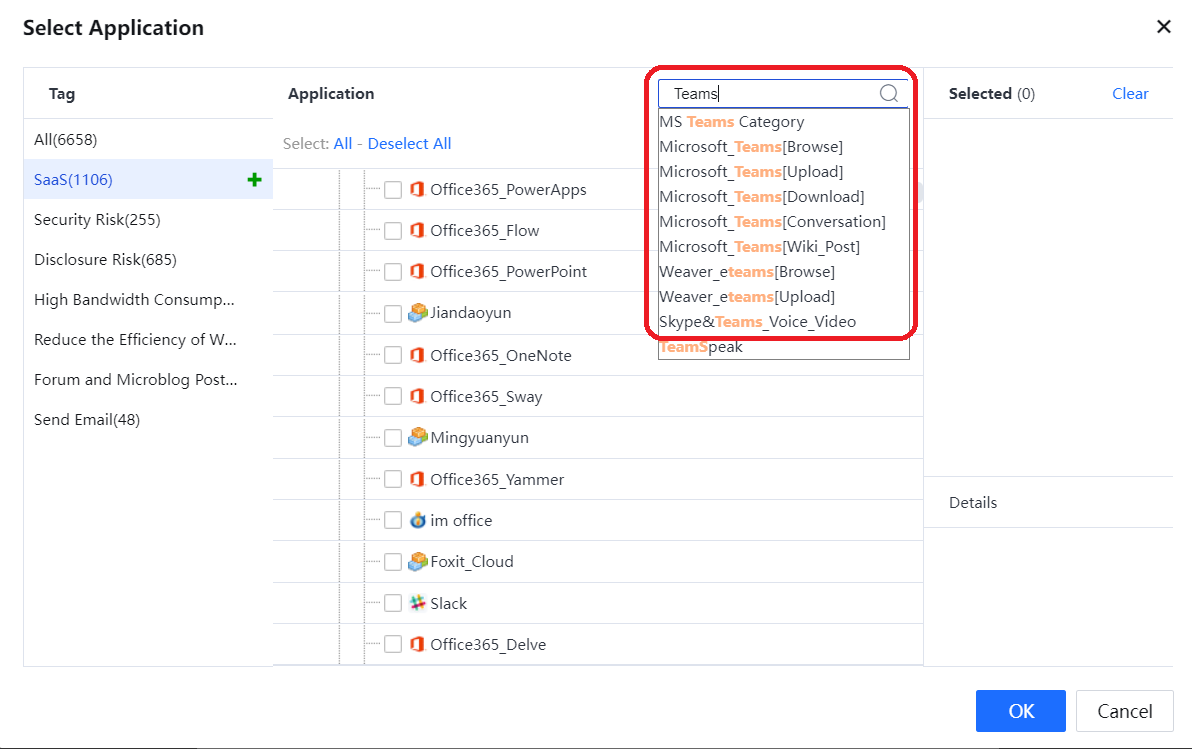Check the Office365_Flow checkbox
Image resolution: width=1192 pixels, height=749 pixels.
coord(393,230)
